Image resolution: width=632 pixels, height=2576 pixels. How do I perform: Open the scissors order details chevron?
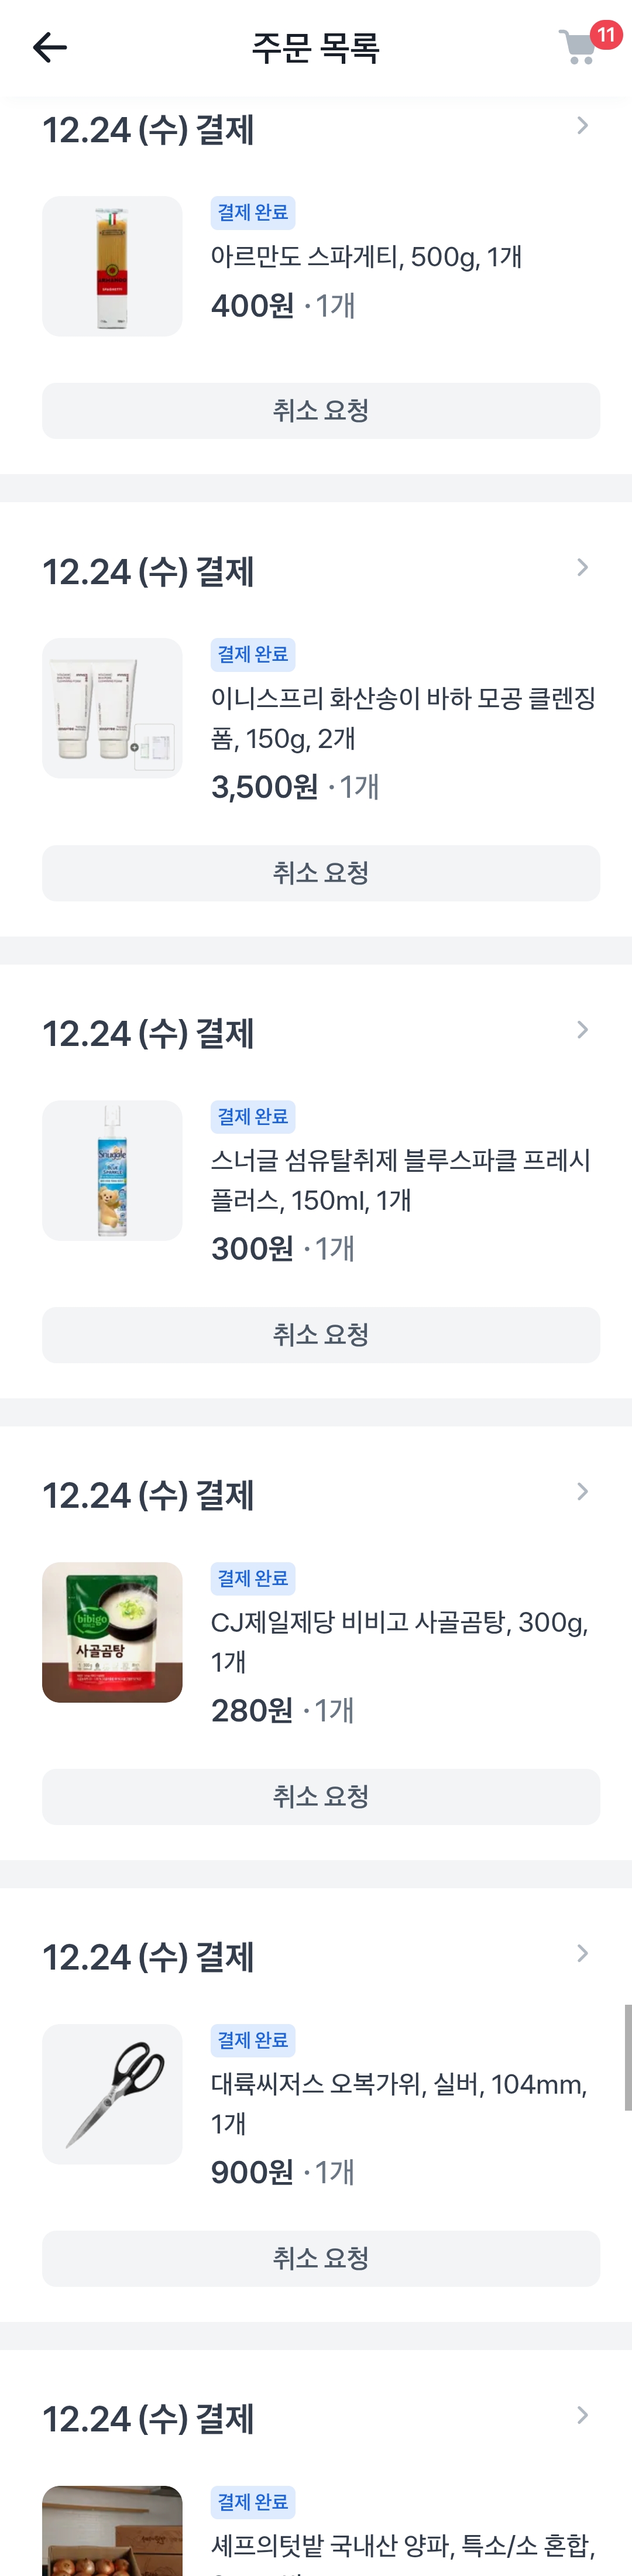pyautogui.click(x=582, y=1954)
